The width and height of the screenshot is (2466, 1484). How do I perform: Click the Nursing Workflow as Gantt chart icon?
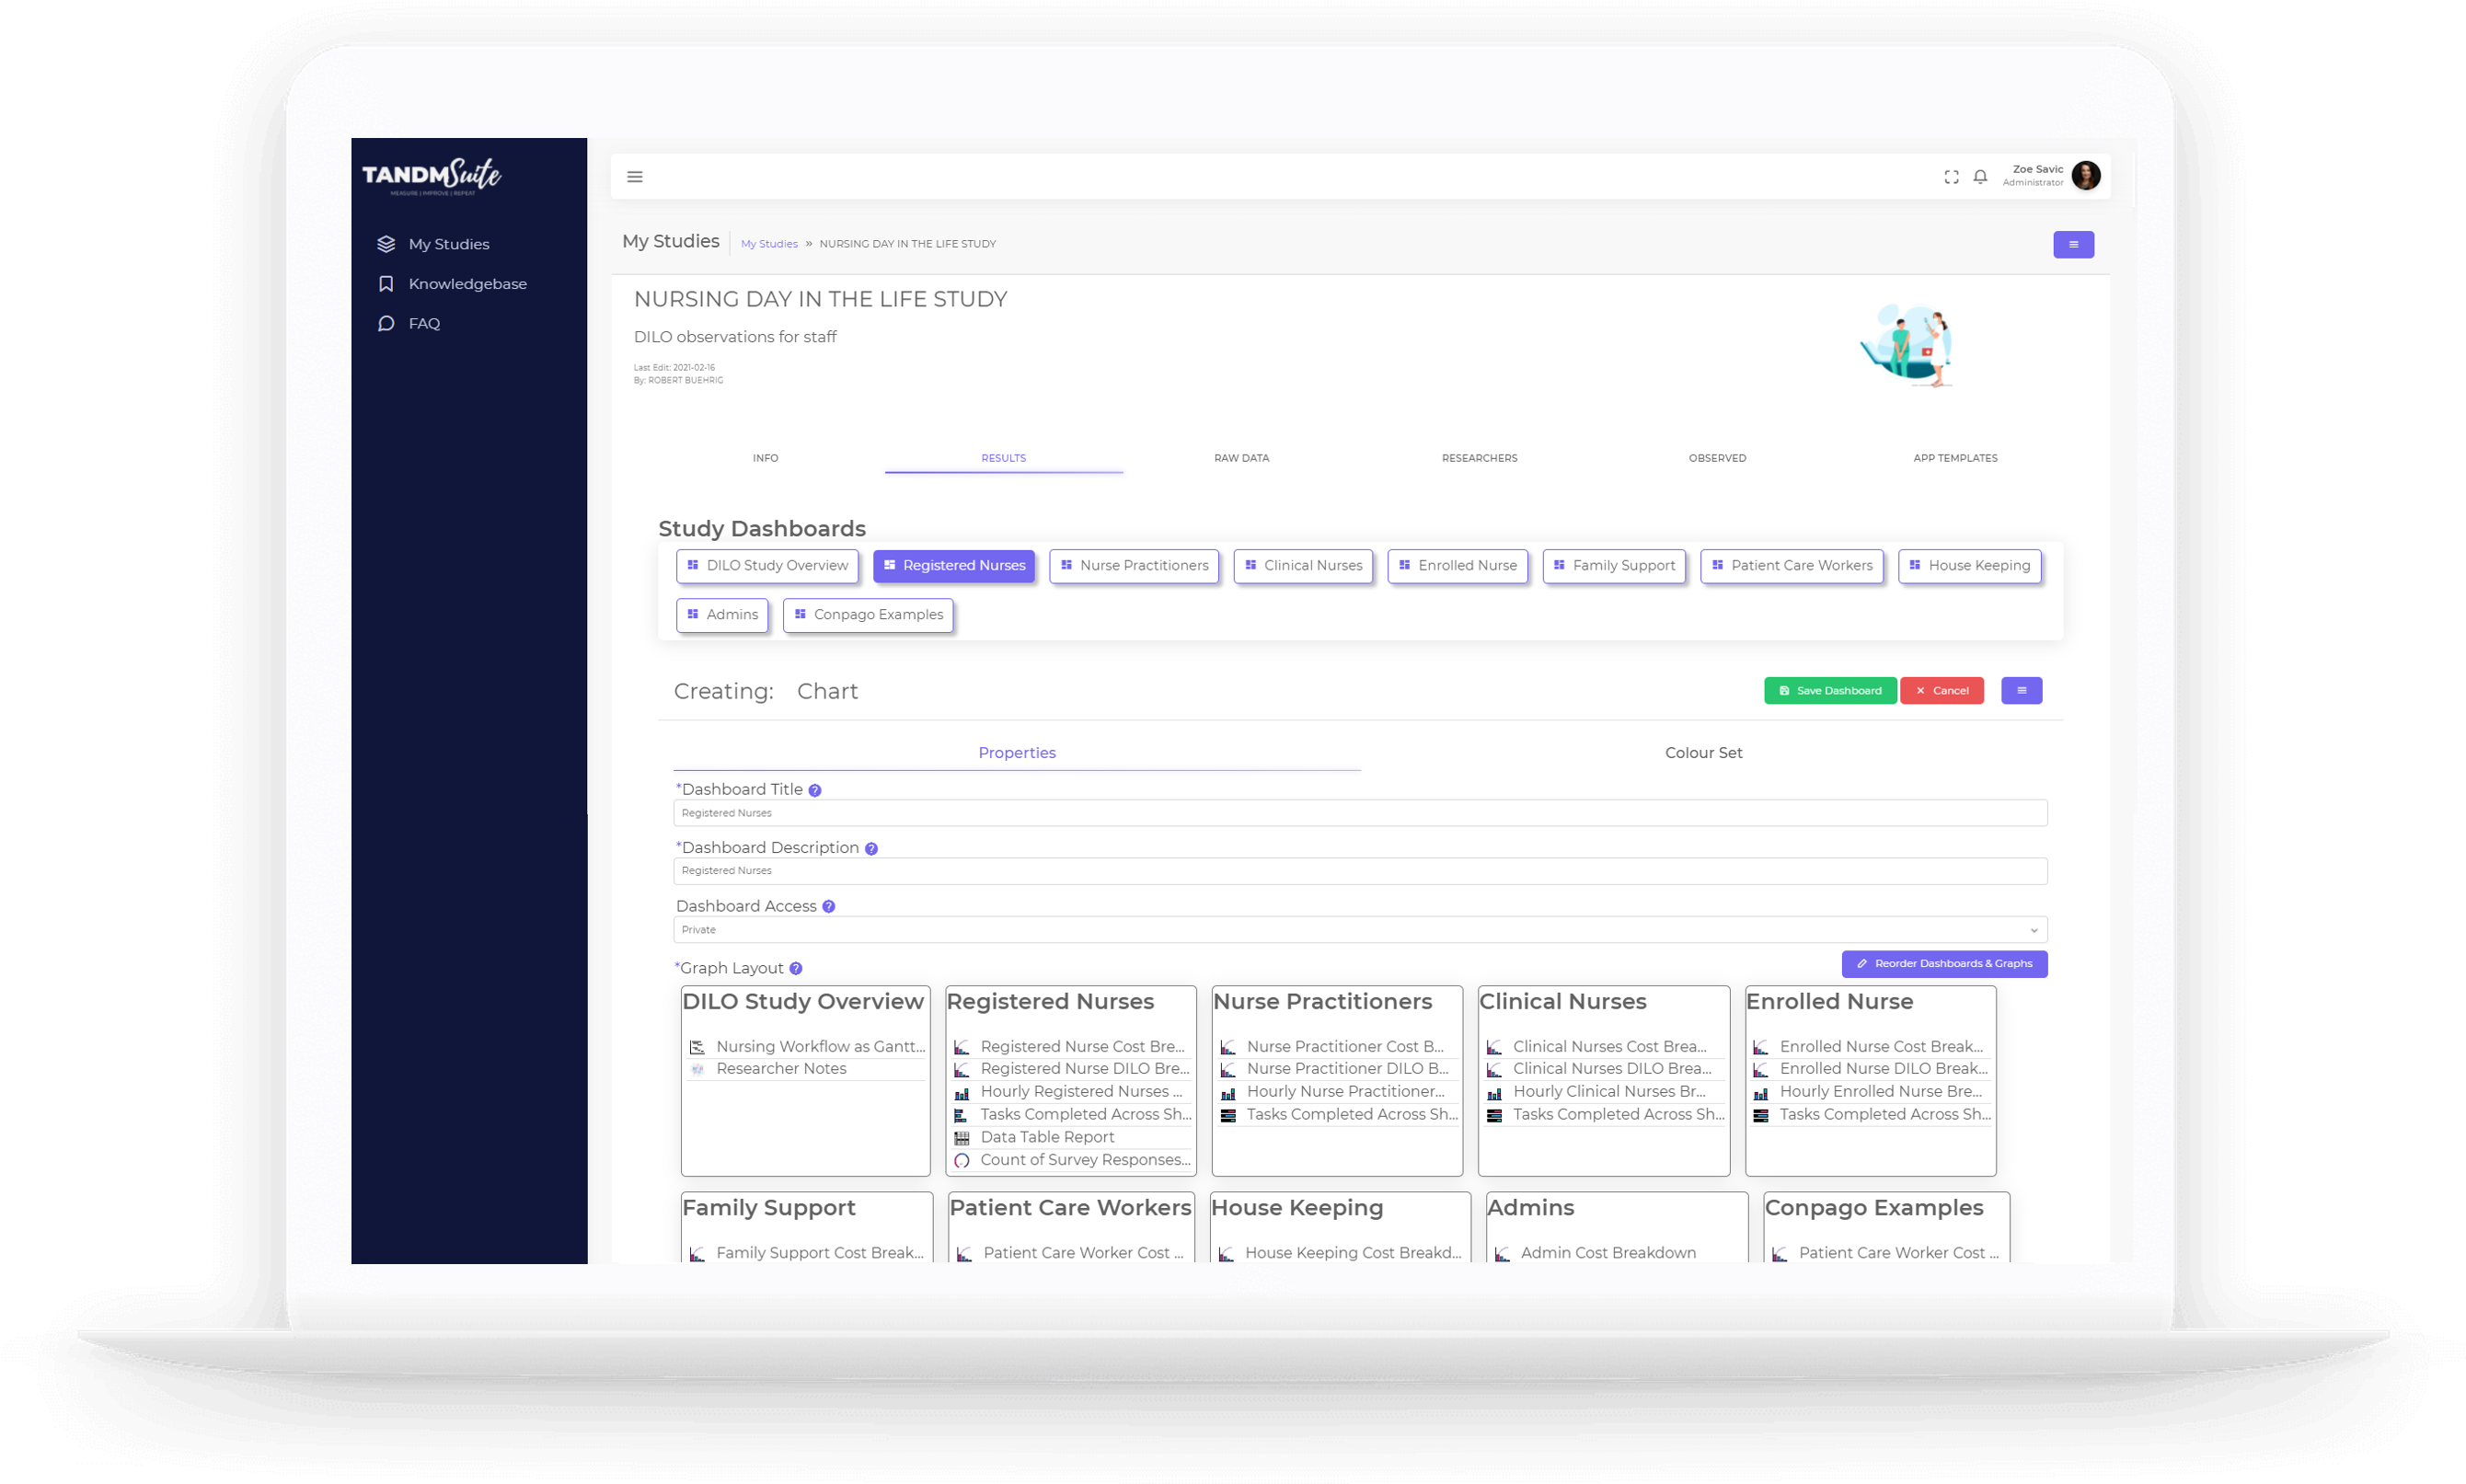point(697,1047)
